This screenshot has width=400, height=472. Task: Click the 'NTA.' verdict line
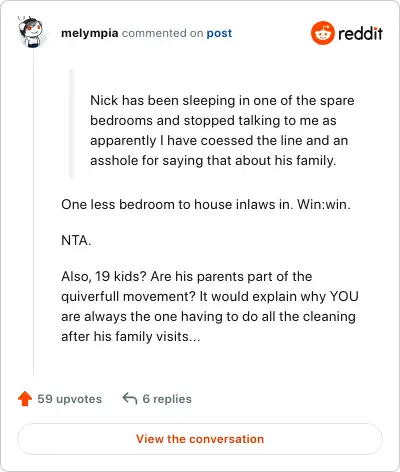[76, 240]
